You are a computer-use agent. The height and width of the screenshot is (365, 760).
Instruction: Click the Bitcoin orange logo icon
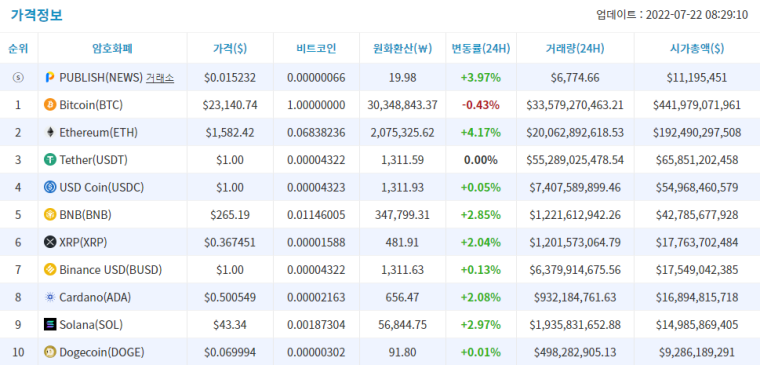point(50,105)
